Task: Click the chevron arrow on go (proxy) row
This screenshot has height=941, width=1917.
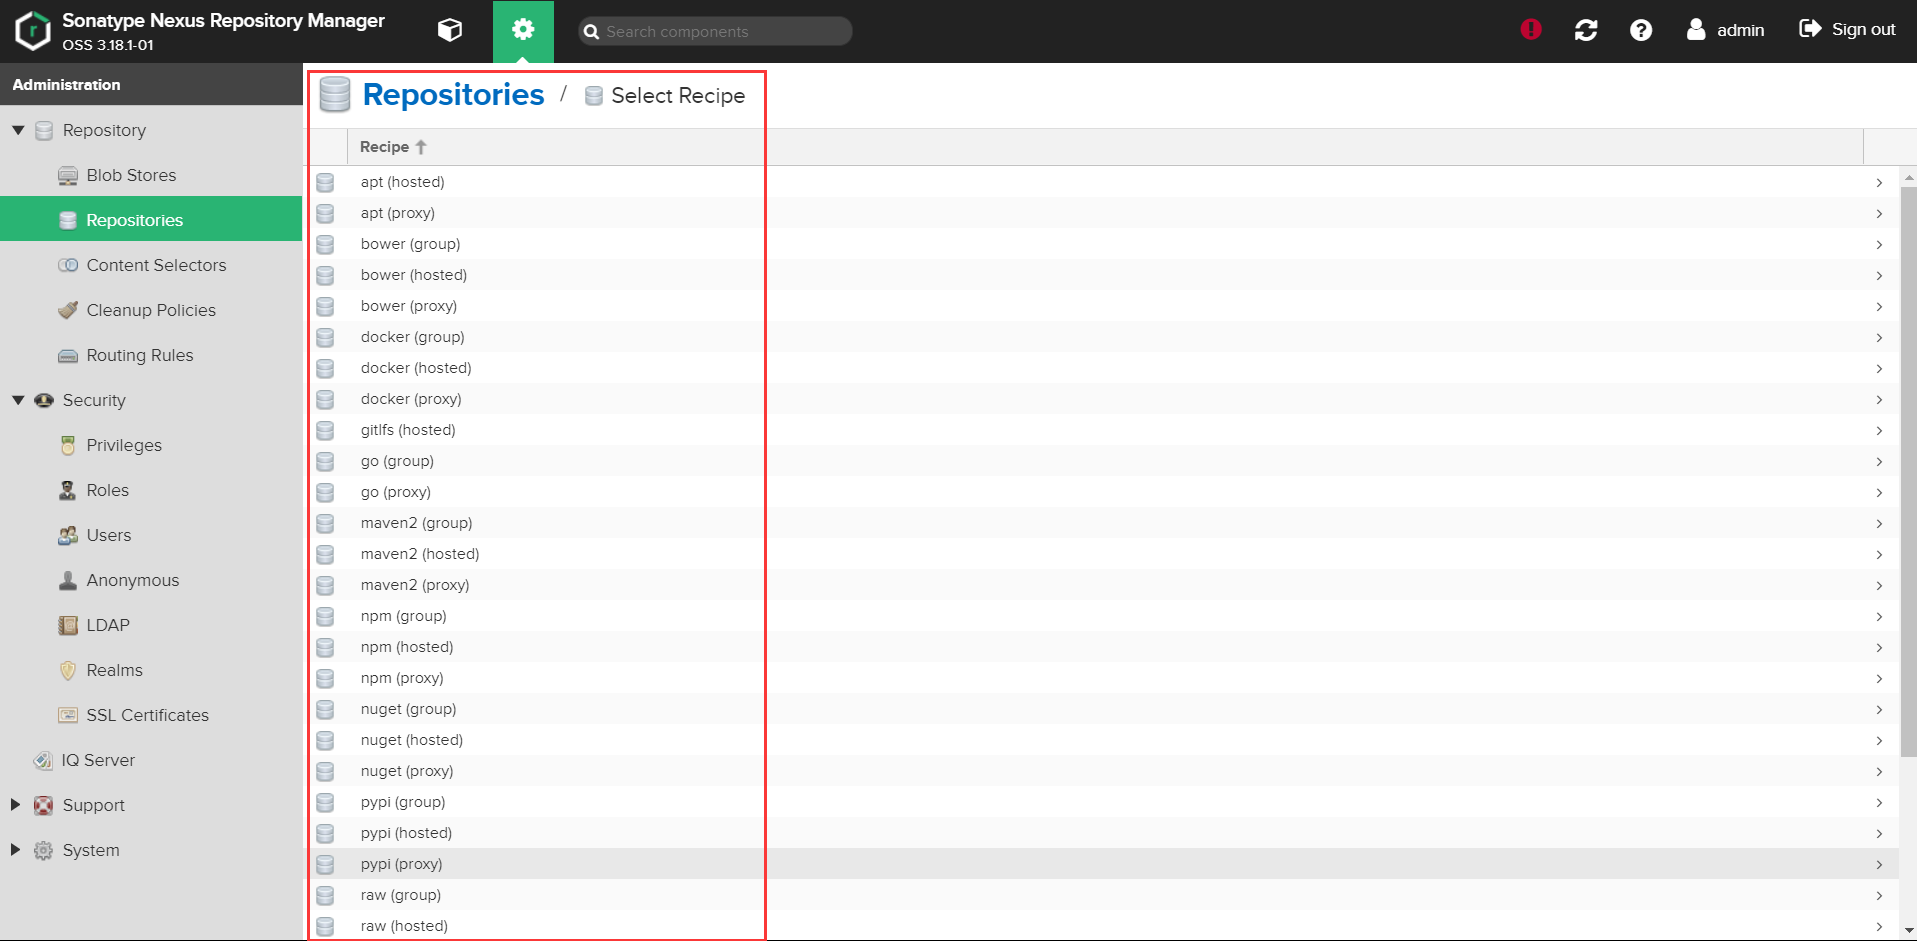Action: [1879, 493]
